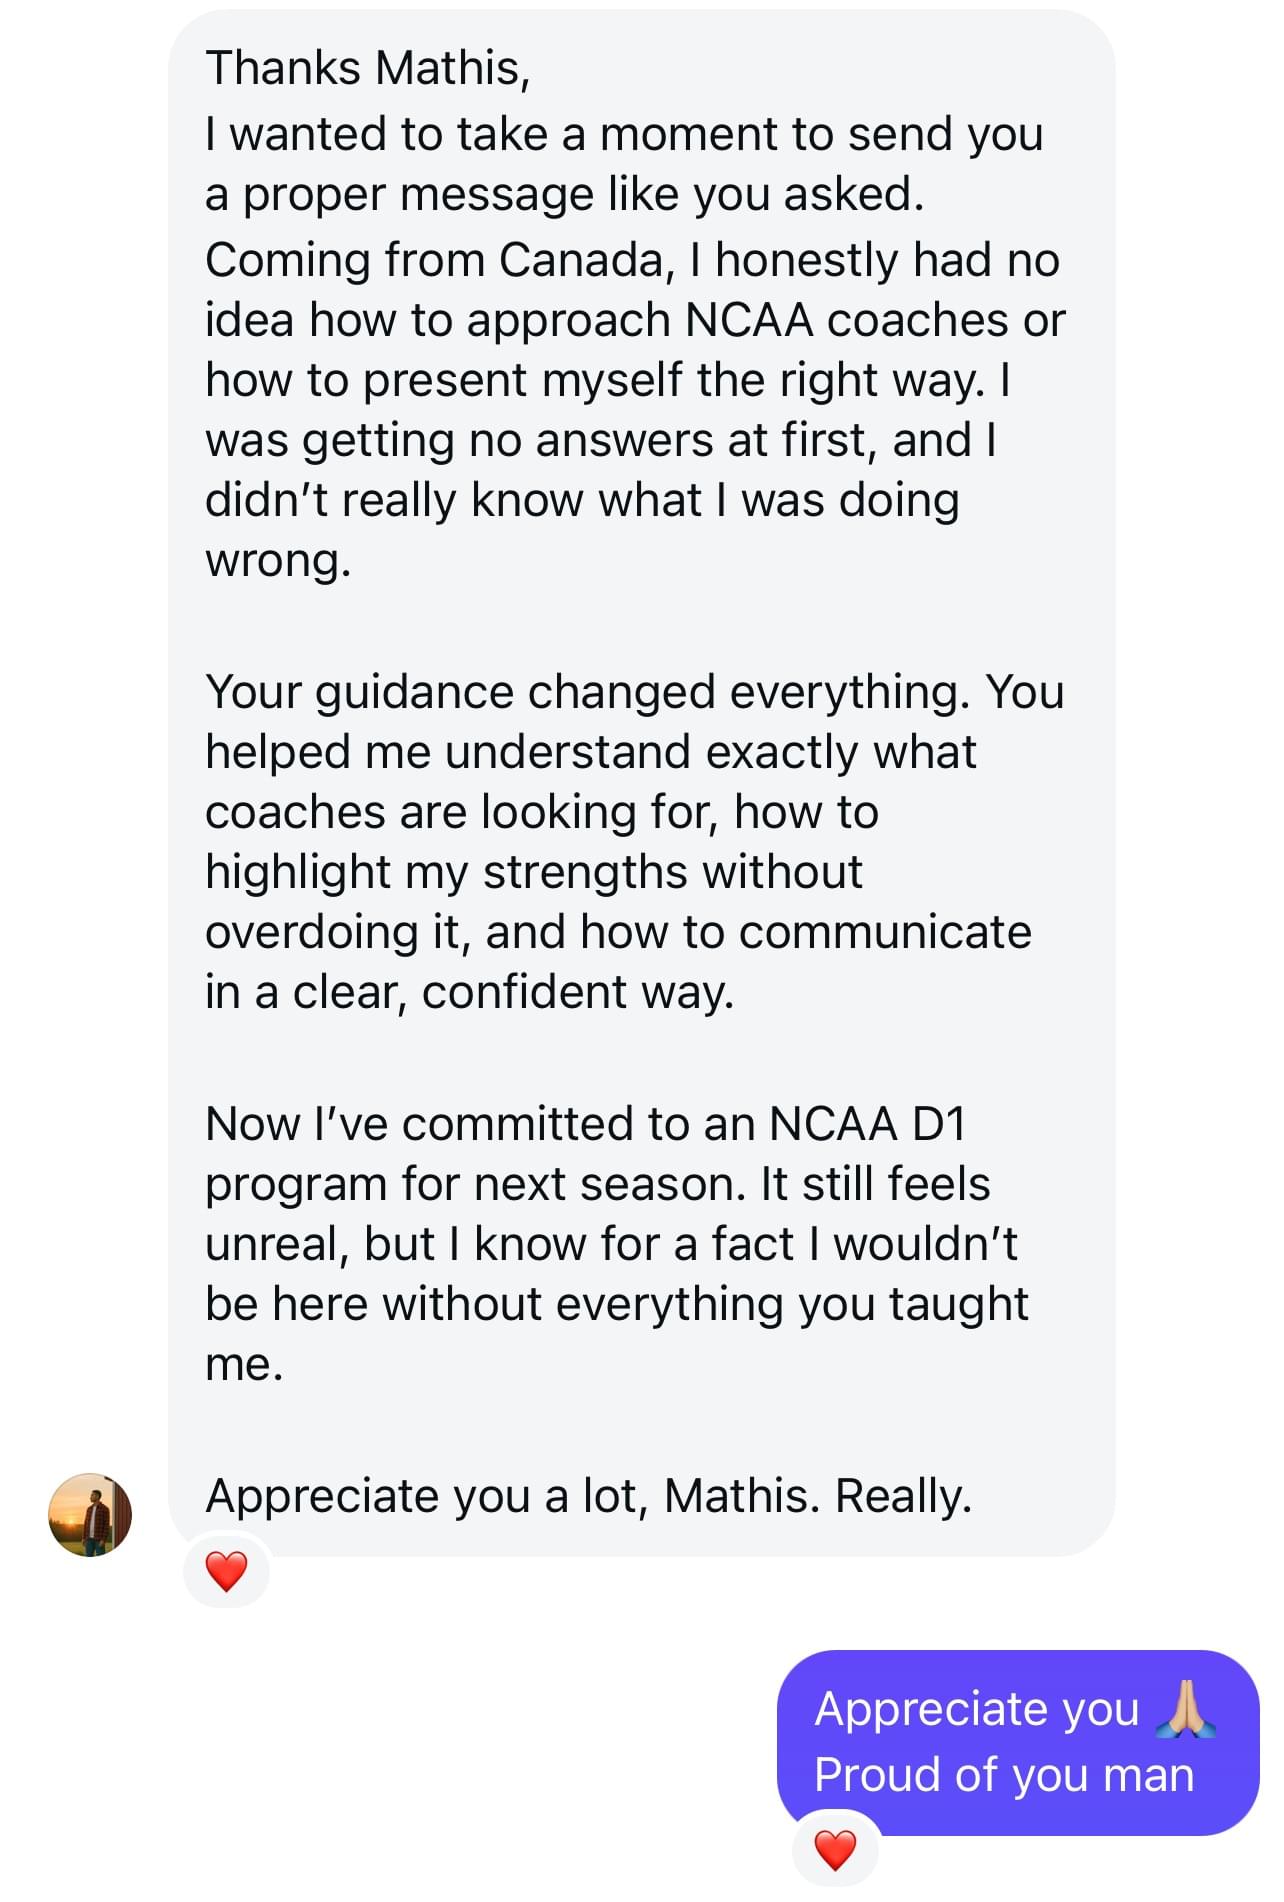Click "Appreciate you a lot, Mathis. Really."
The width and height of the screenshot is (1284, 1902).
(x=588, y=1495)
